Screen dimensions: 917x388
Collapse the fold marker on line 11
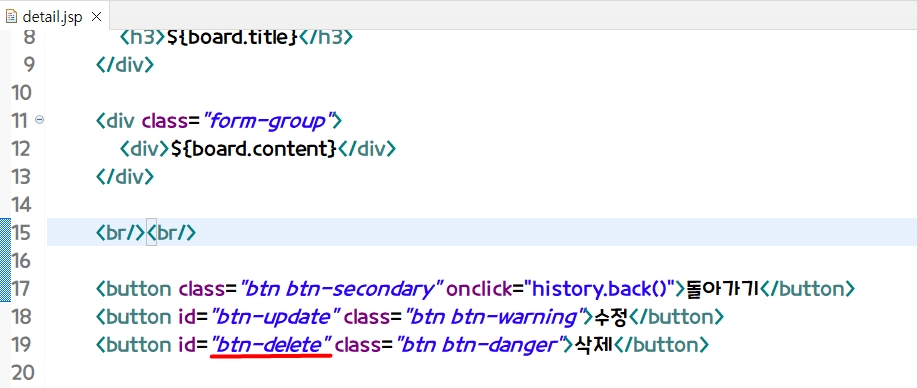[x=40, y=119]
